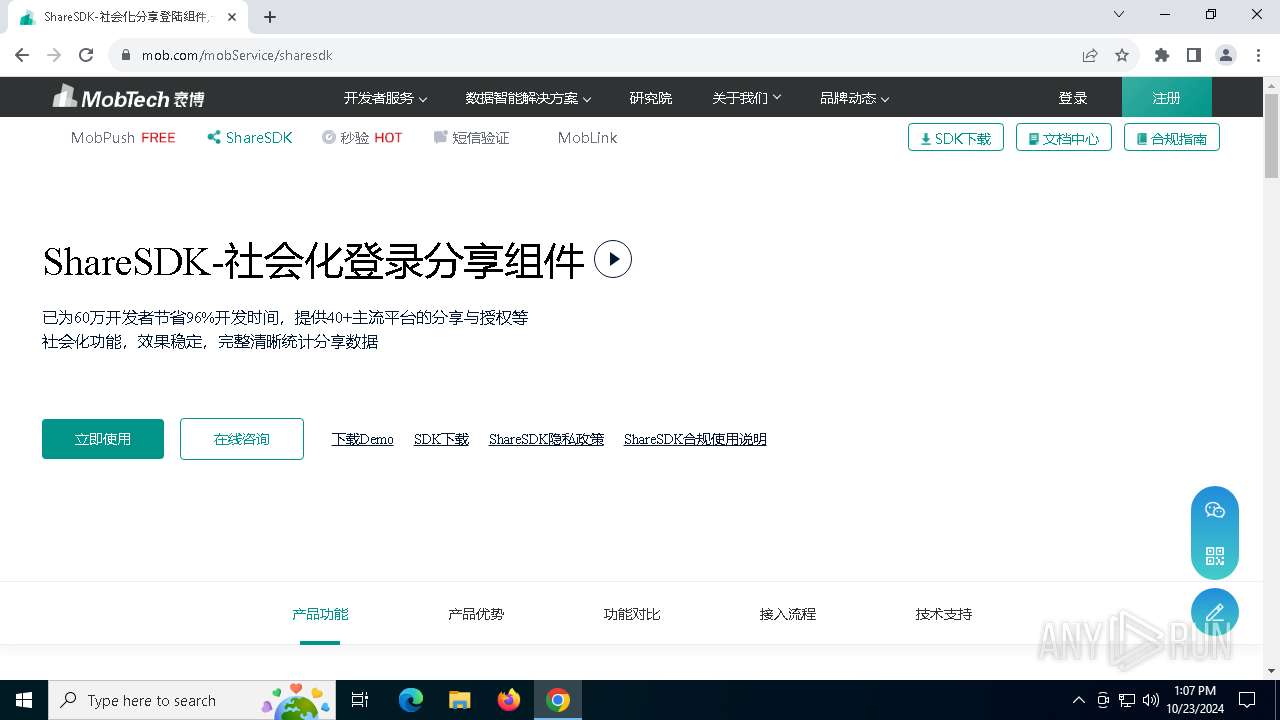Switch to the 产品优势 section tab
Screen dimensions: 1280x720
476,614
